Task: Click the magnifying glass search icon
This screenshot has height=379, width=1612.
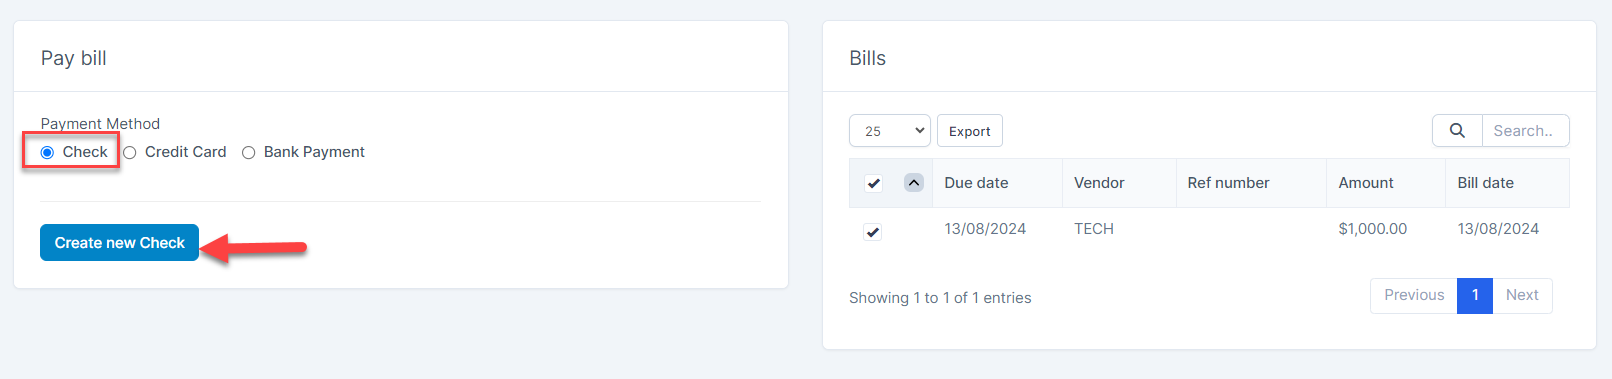Action: click(x=1457, y=131)
